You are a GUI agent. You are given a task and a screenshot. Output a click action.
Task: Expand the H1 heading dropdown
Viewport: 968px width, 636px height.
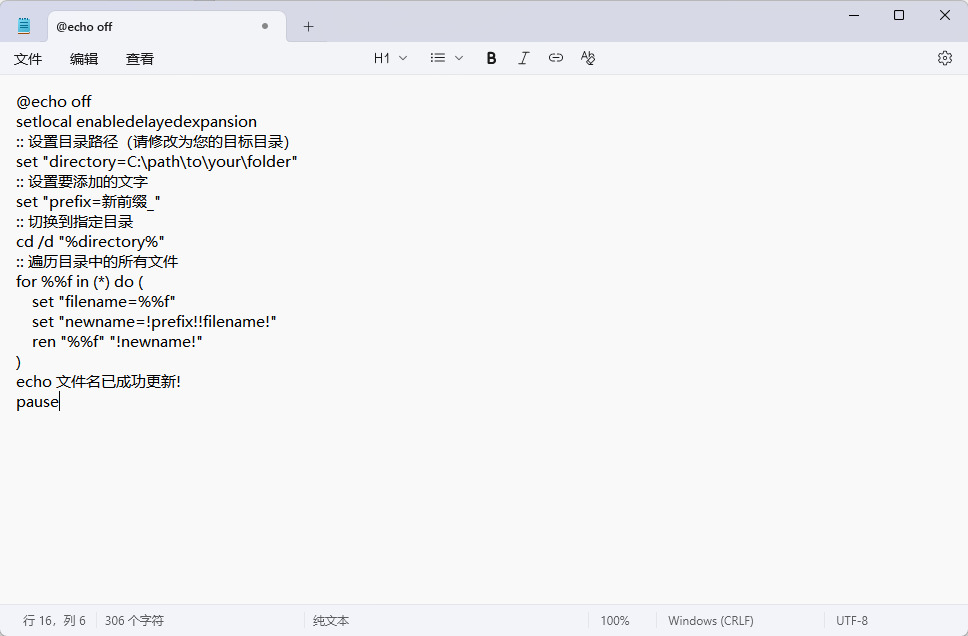coord(390,58)
